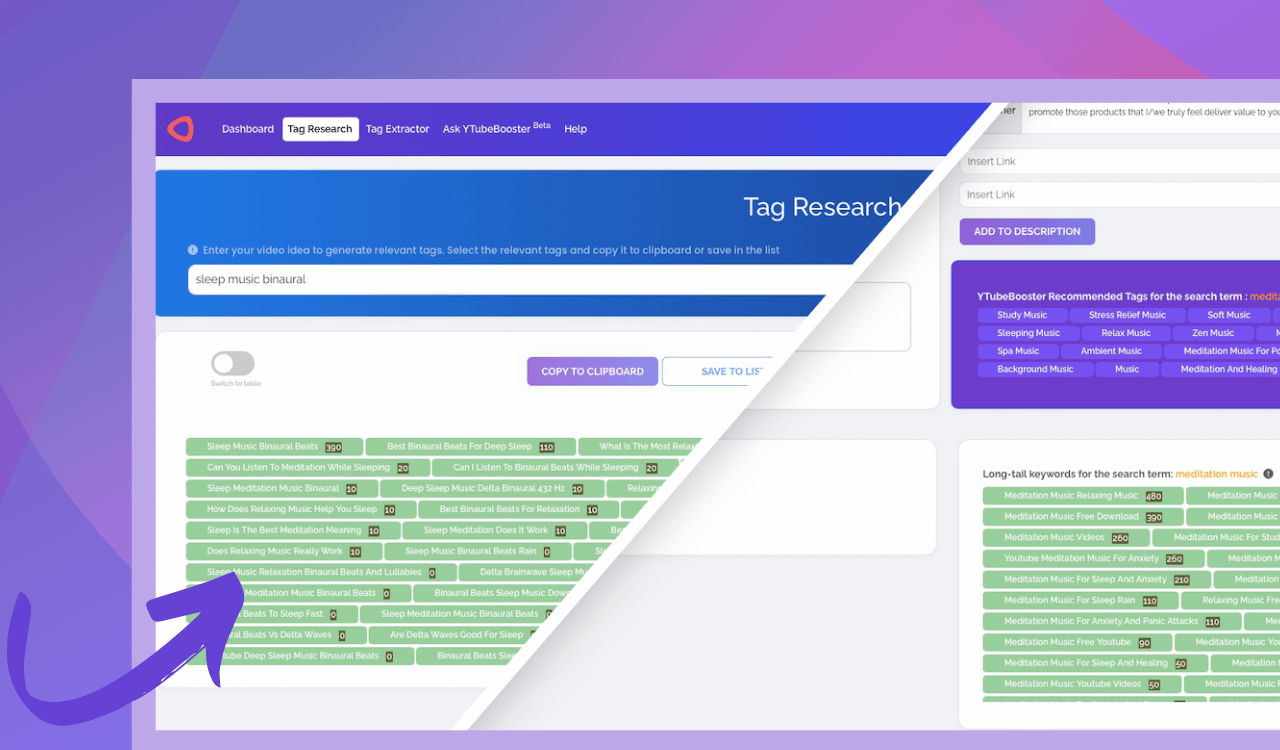Open the Dashboard menu item
This screenshot has width=1280, height=750.
[x=247, y=129]
